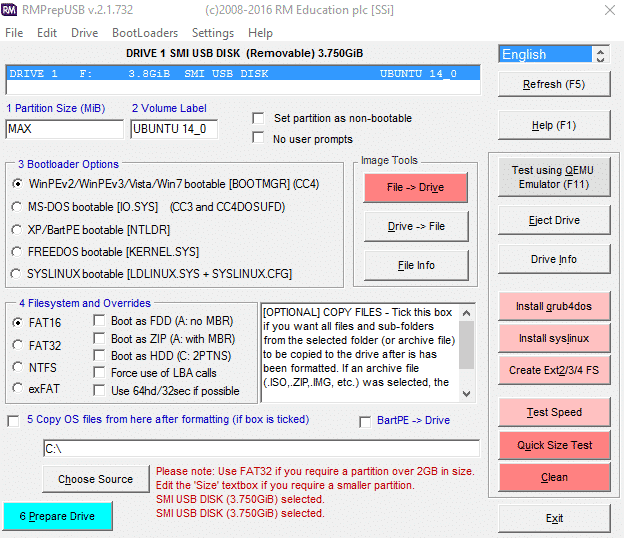Enable Set partition as non-bootable
Image resolution: width=624 pixels, height=538 pixels.
259,118
